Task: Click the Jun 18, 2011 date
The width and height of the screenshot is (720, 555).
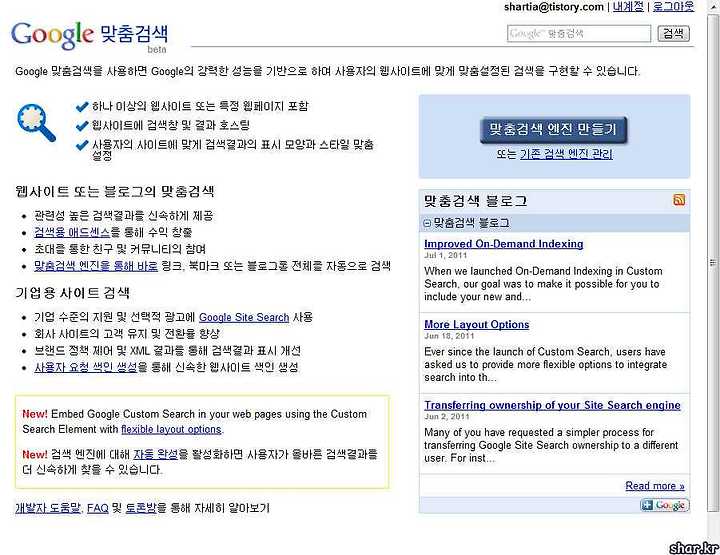Action: click(x=449, y=336)
